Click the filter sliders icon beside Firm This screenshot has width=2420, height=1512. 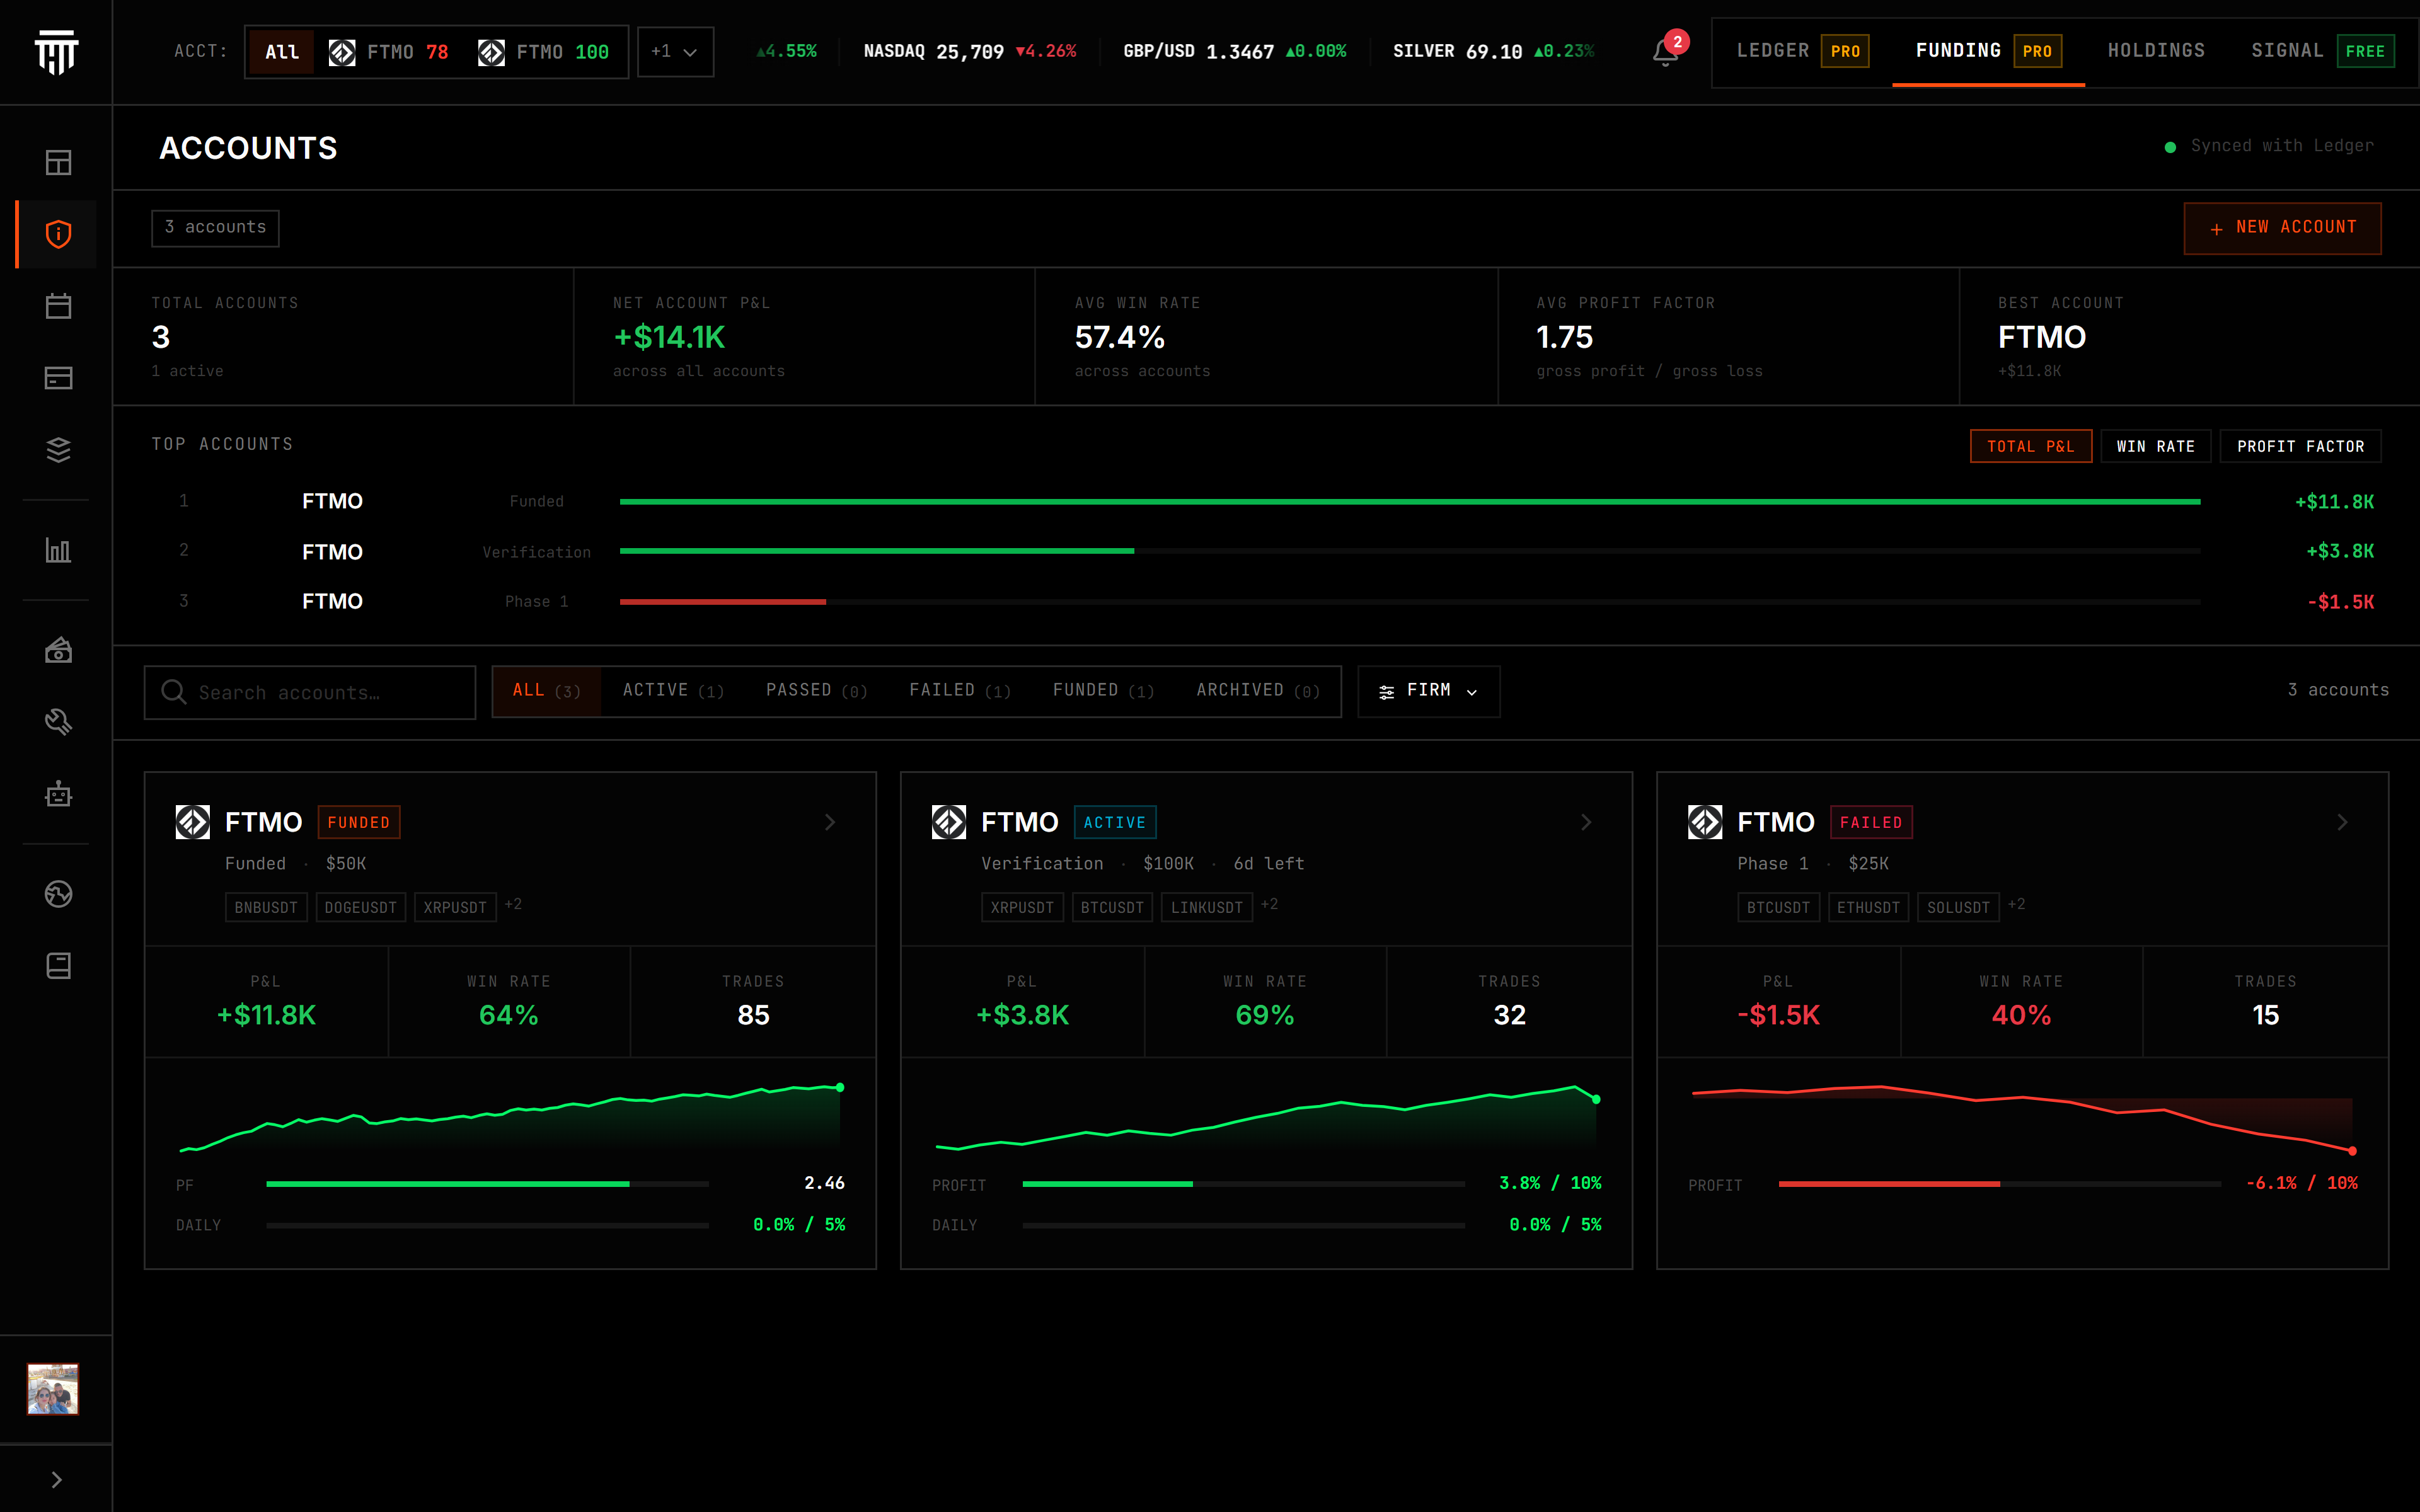point(1387,692)
